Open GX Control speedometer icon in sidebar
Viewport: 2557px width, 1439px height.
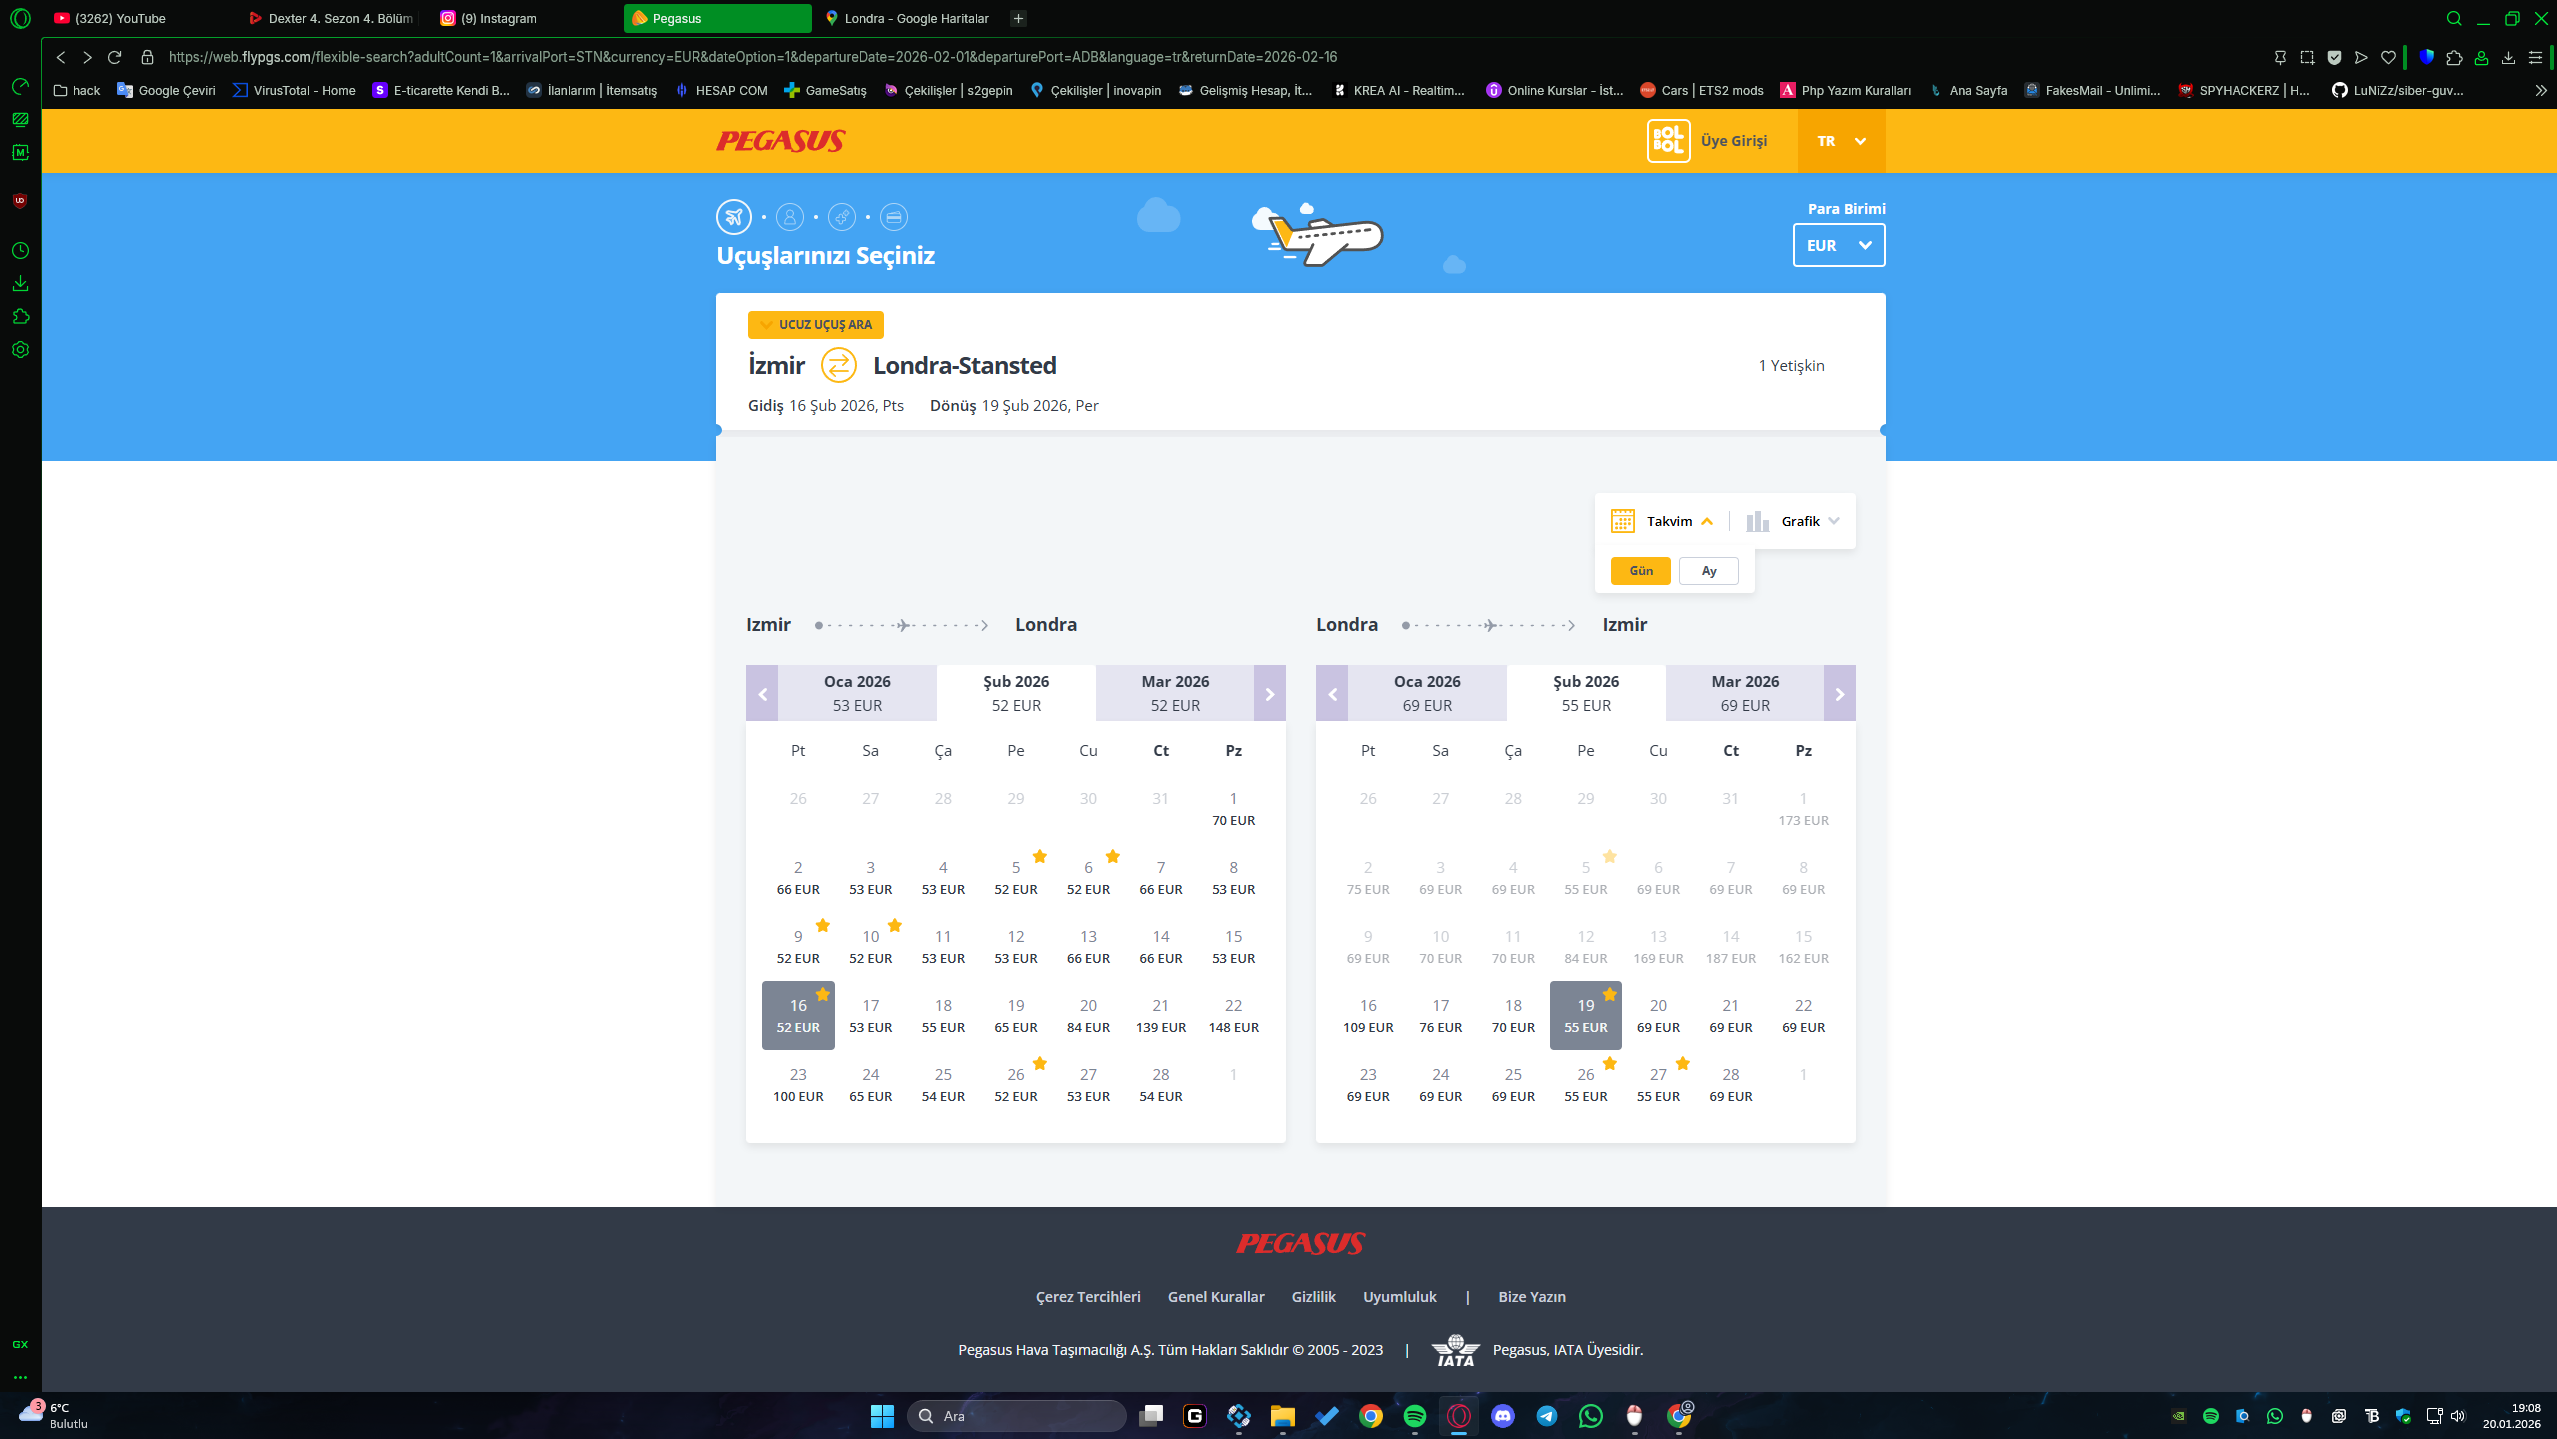pos(20,86)
